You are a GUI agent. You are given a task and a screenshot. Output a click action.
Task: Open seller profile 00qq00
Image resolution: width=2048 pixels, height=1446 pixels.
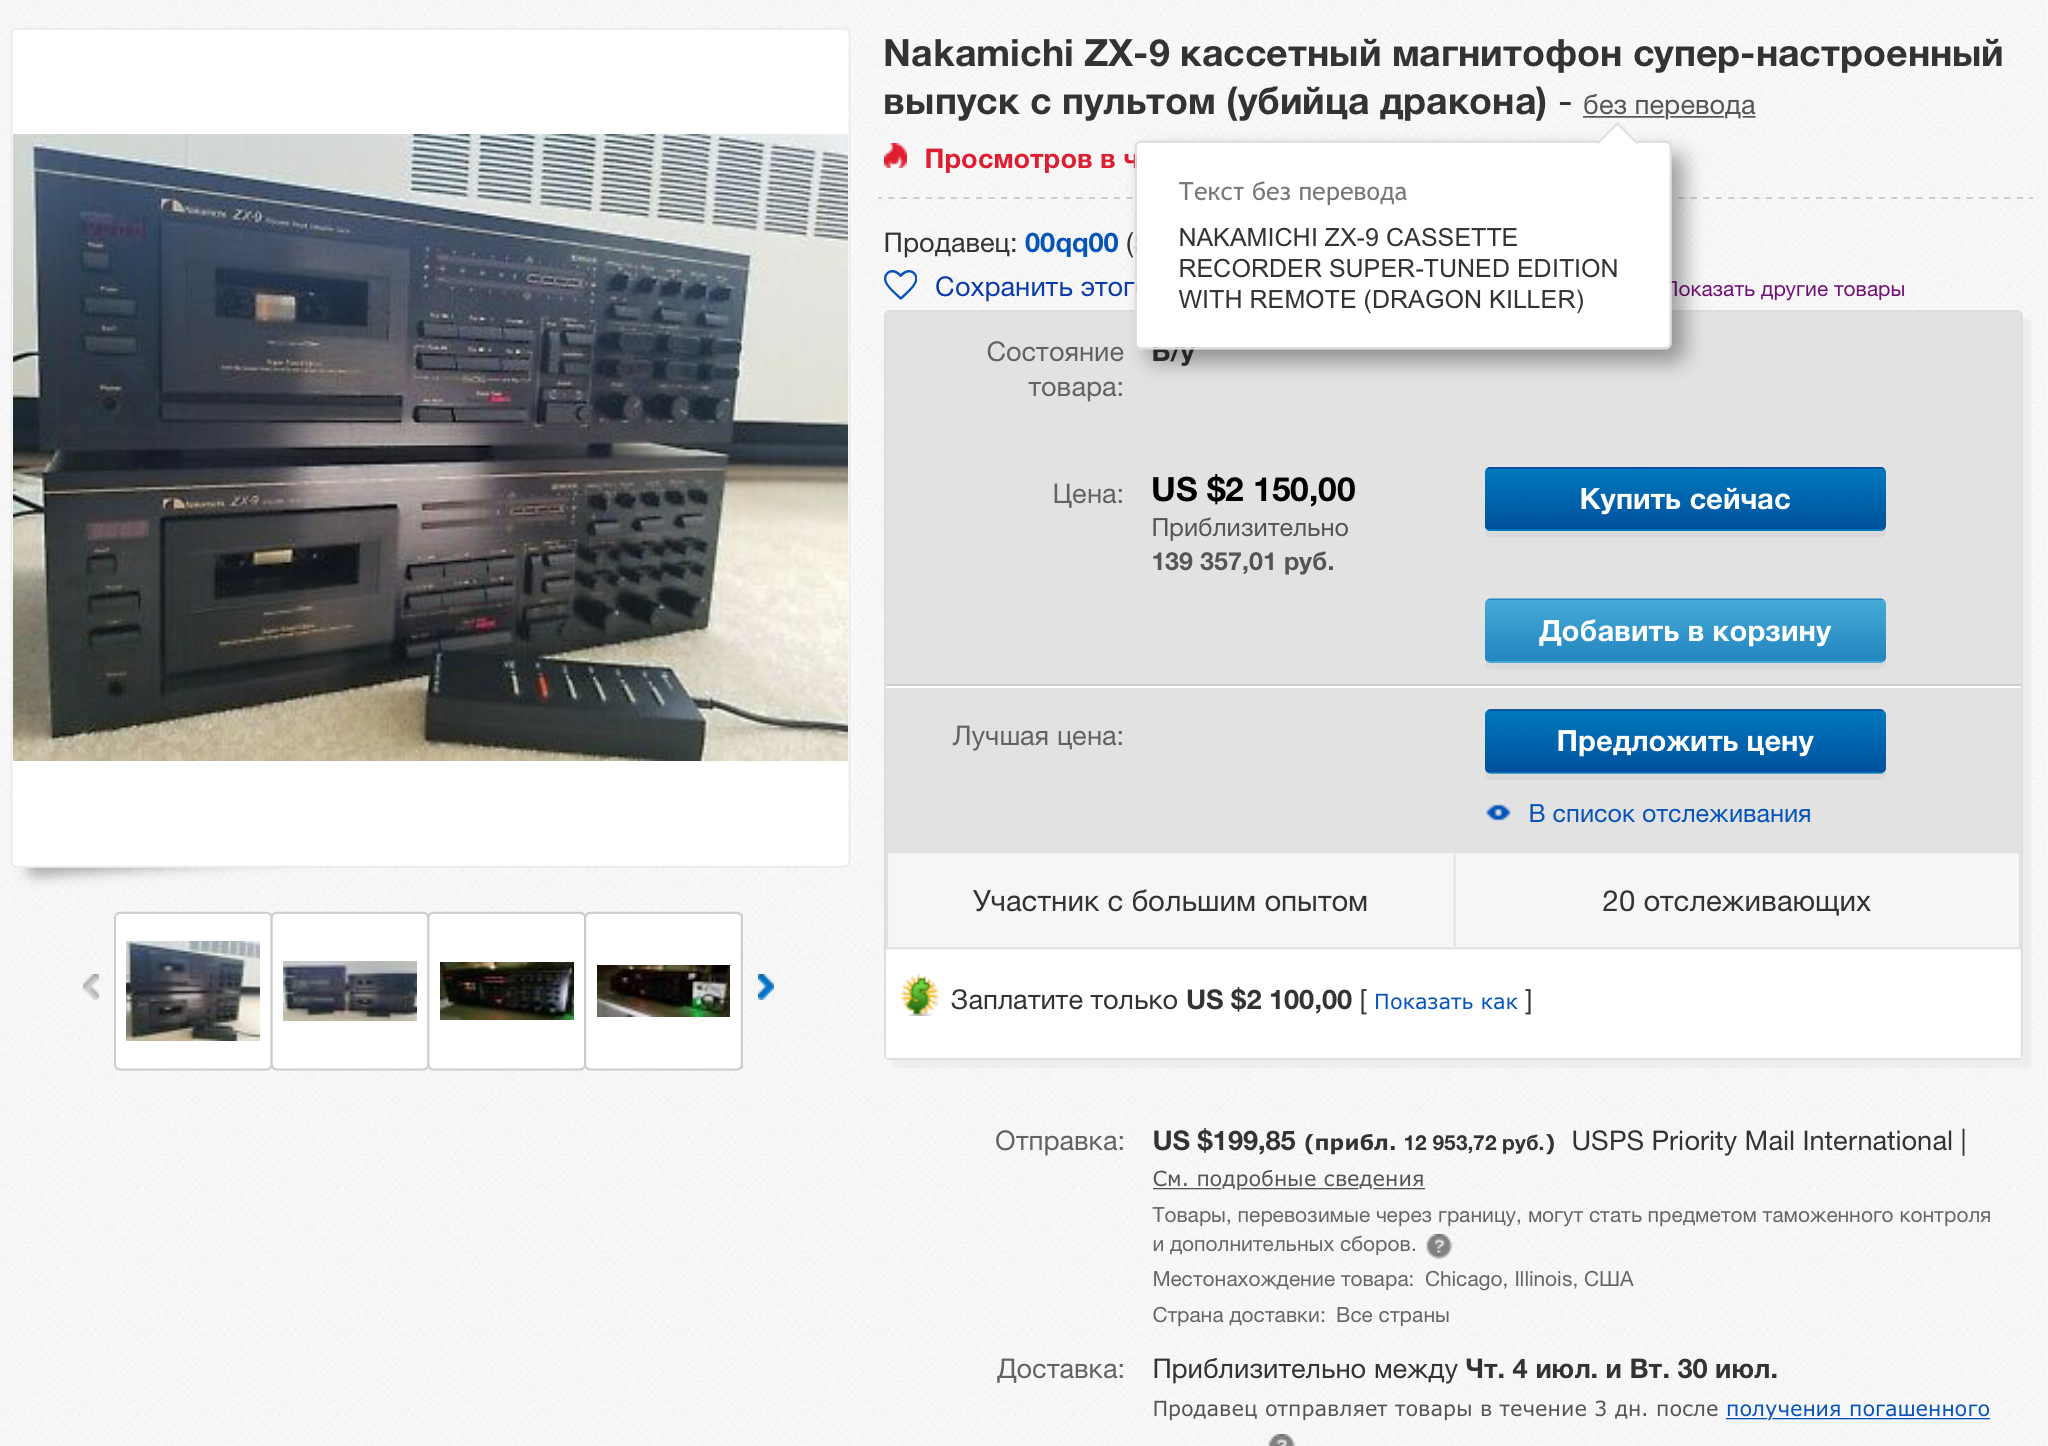(x=1071, y=243)
